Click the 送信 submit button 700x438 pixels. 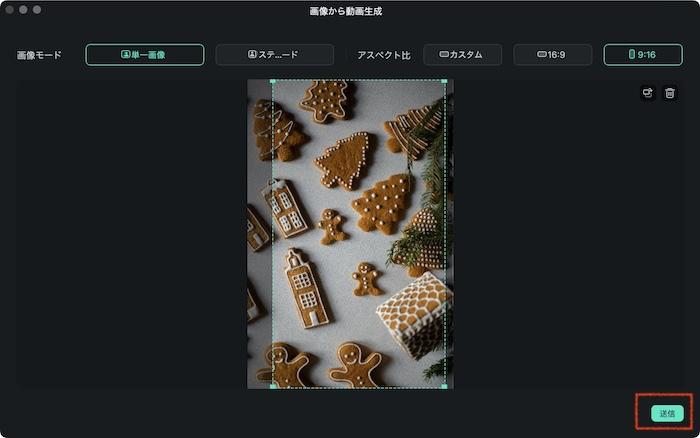(667, 413)
